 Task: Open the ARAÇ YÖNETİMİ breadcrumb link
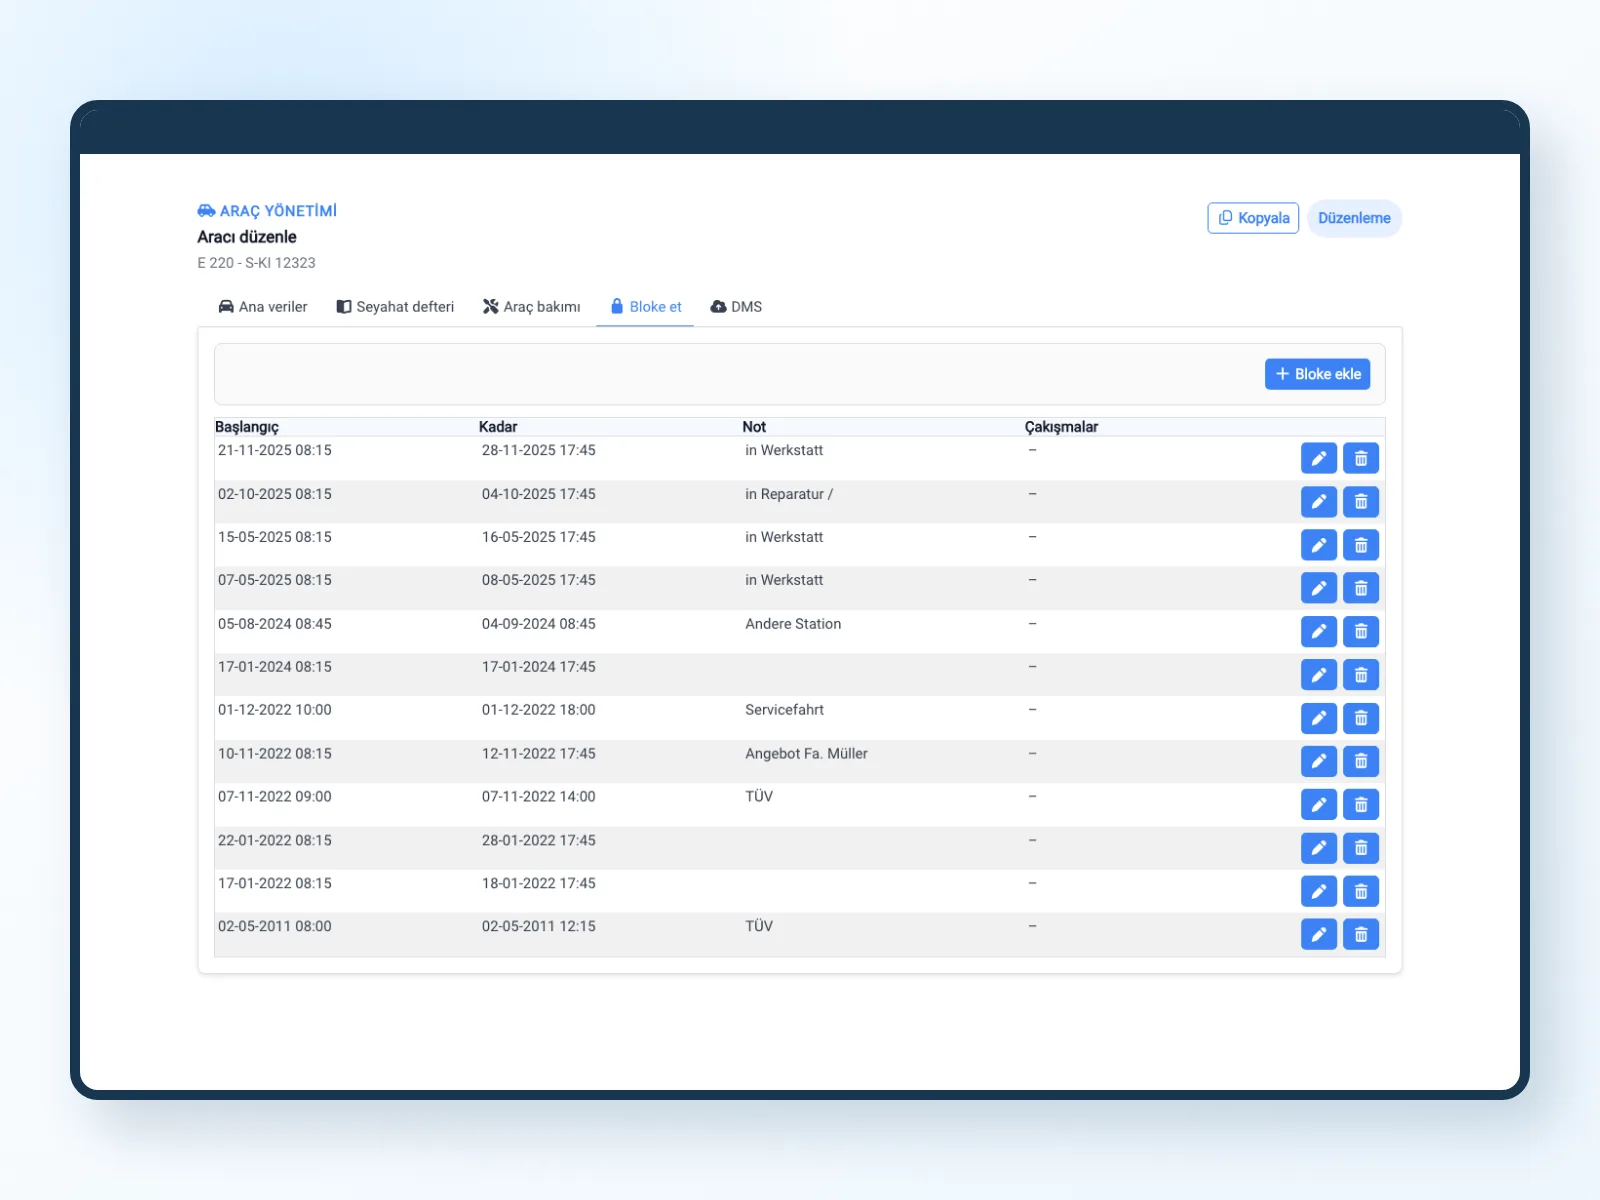coord(267,211)
